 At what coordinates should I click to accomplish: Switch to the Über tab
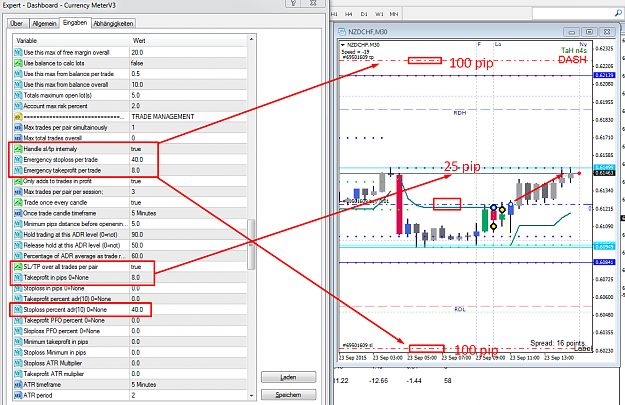(17, 24)
